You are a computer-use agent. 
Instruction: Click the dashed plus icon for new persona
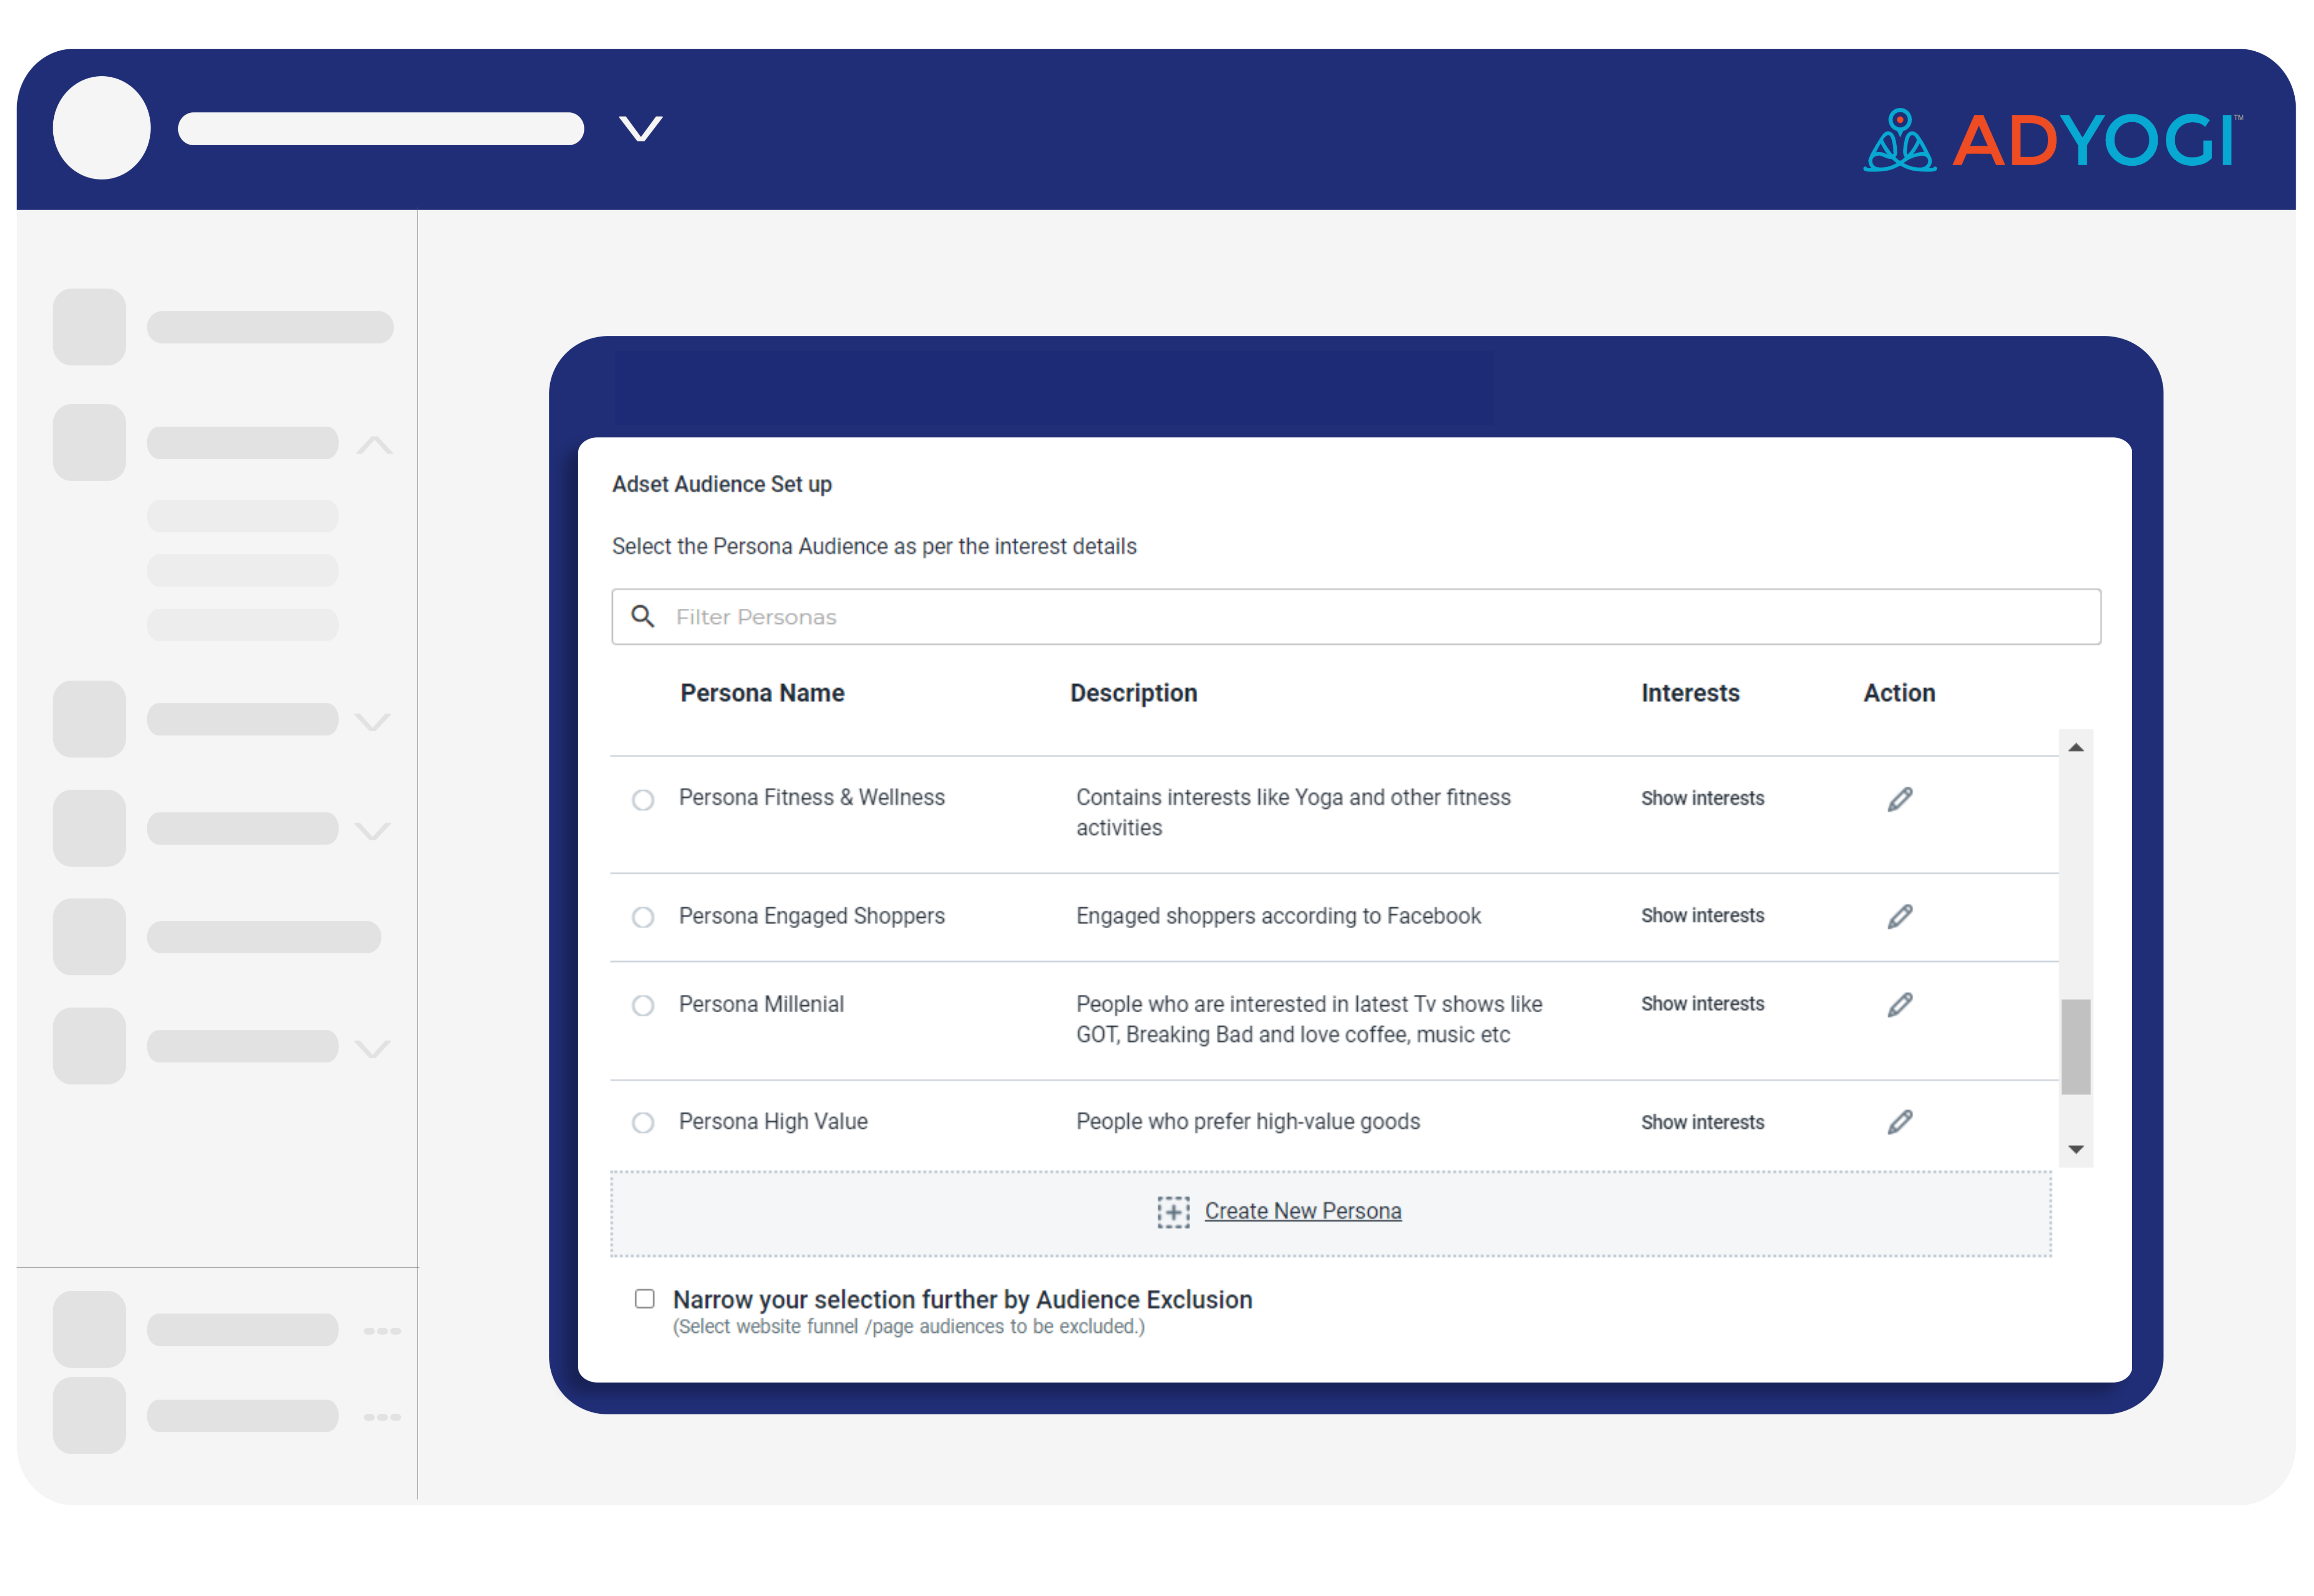pyautogui.click(x=1173, y=1211)
